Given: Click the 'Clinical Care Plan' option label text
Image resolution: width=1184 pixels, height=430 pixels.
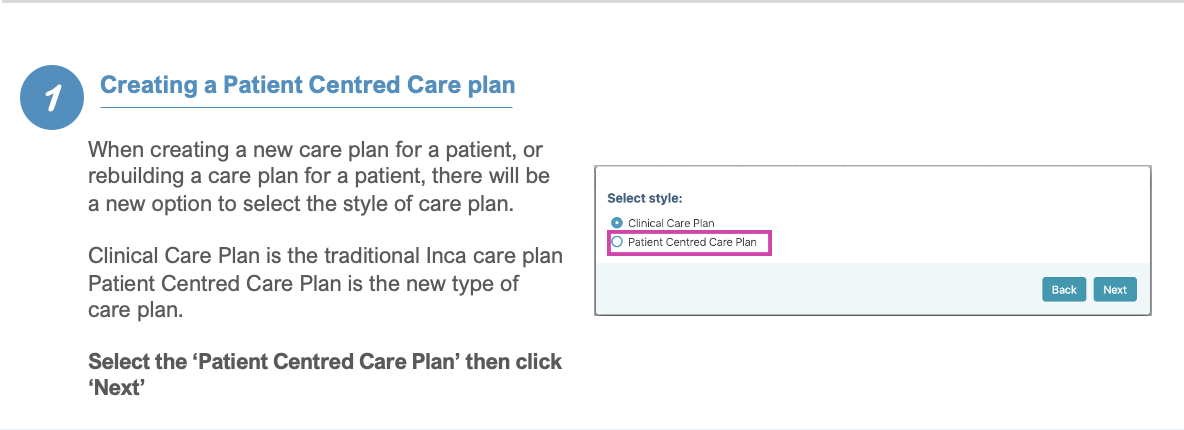Looking at the screenshot, I should click(671, 223).
